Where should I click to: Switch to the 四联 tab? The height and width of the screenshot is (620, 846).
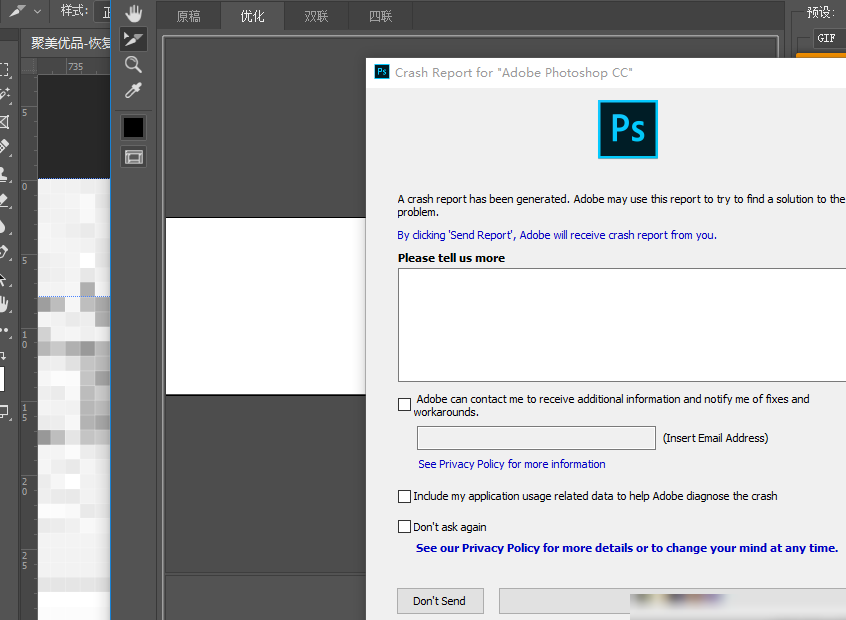click(x=380, y=16)
